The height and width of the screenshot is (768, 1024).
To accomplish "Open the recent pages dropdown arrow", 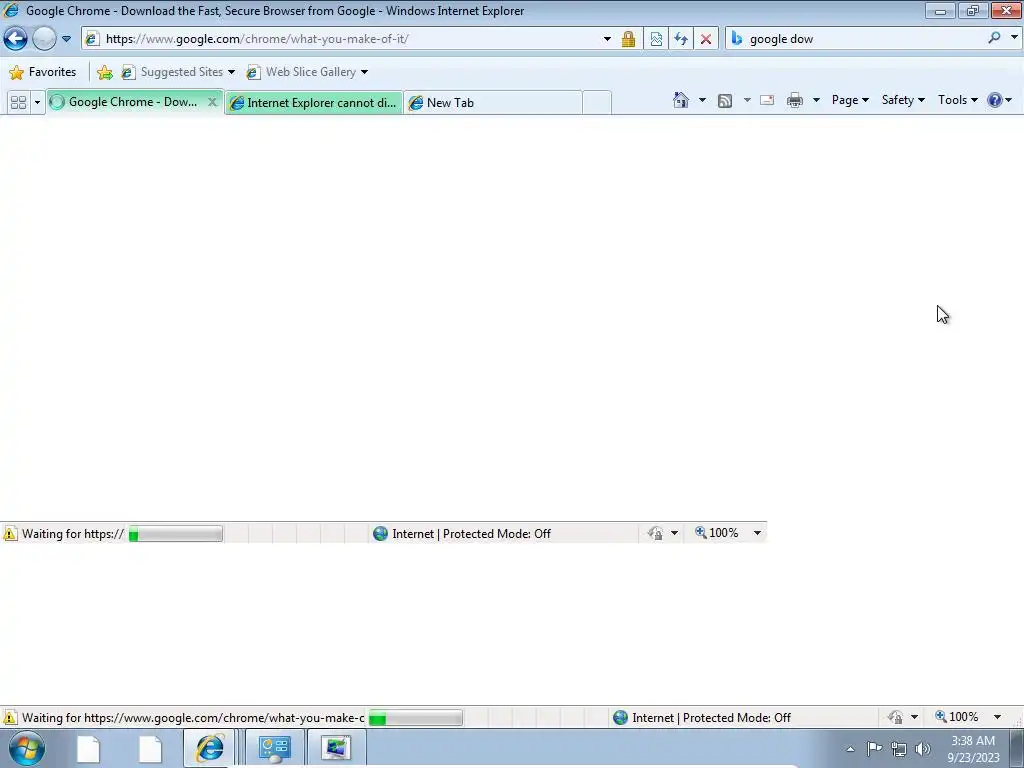I will [x=67, y=39].
